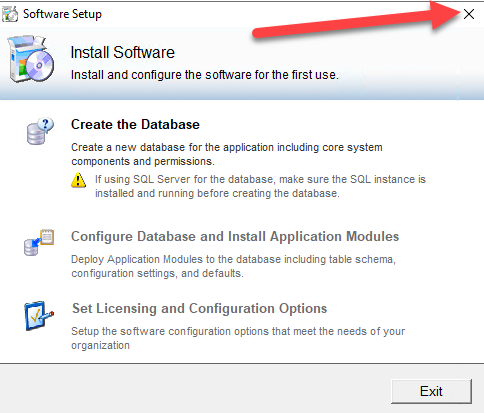Close the Software Setup window

point(469,14)
